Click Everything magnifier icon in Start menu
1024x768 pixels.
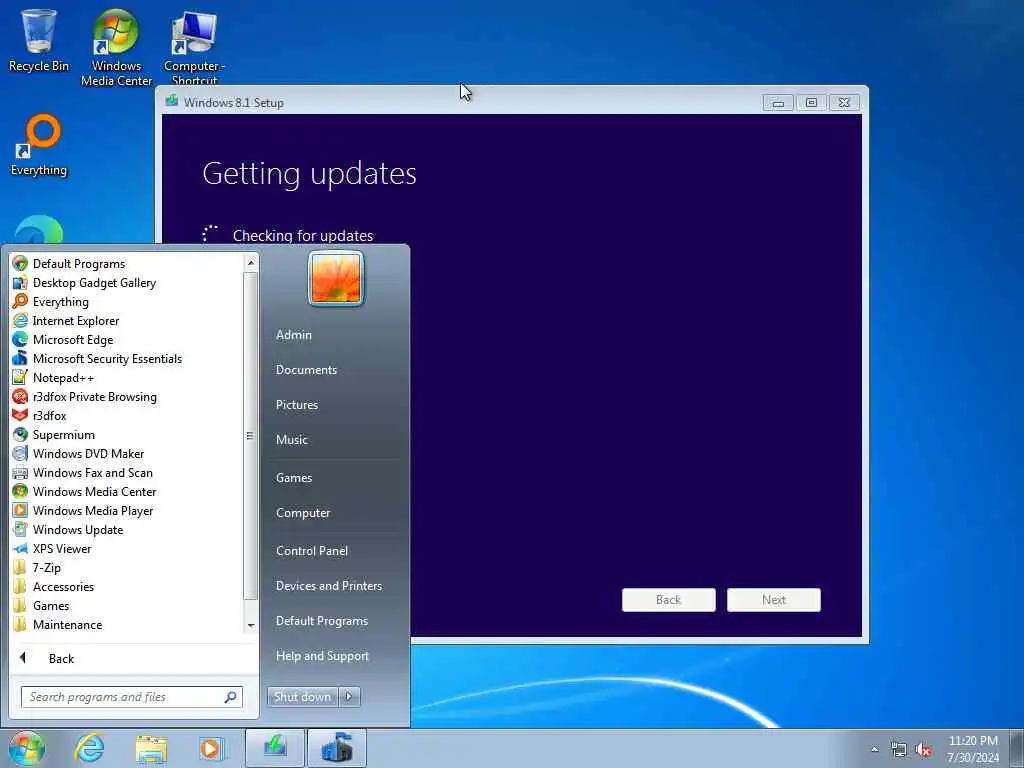[x=20, y=302]
